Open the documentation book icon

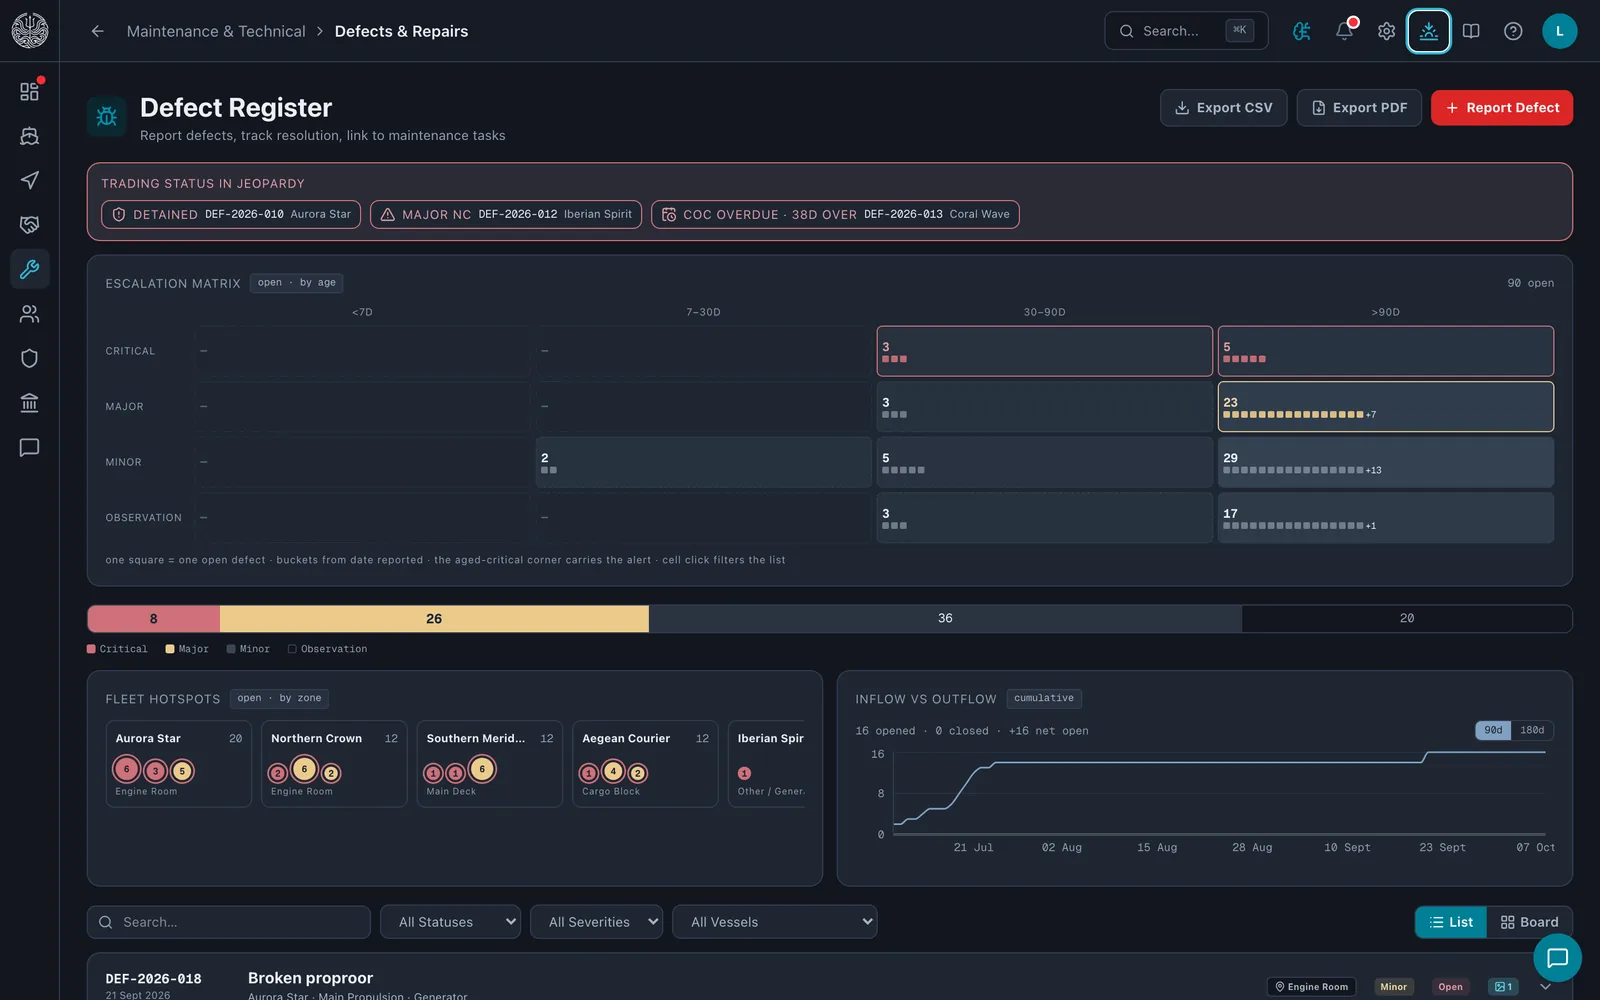1471,31
